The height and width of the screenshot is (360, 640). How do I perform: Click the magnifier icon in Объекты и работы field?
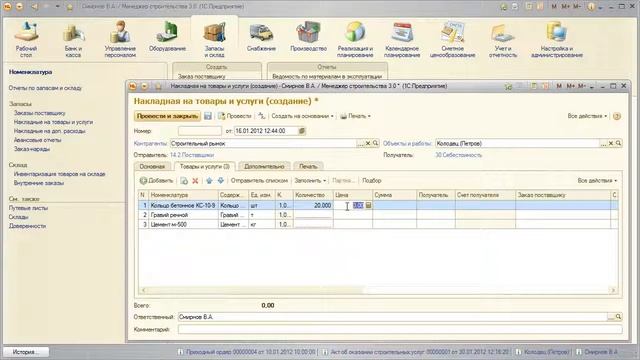coord(618,143)
